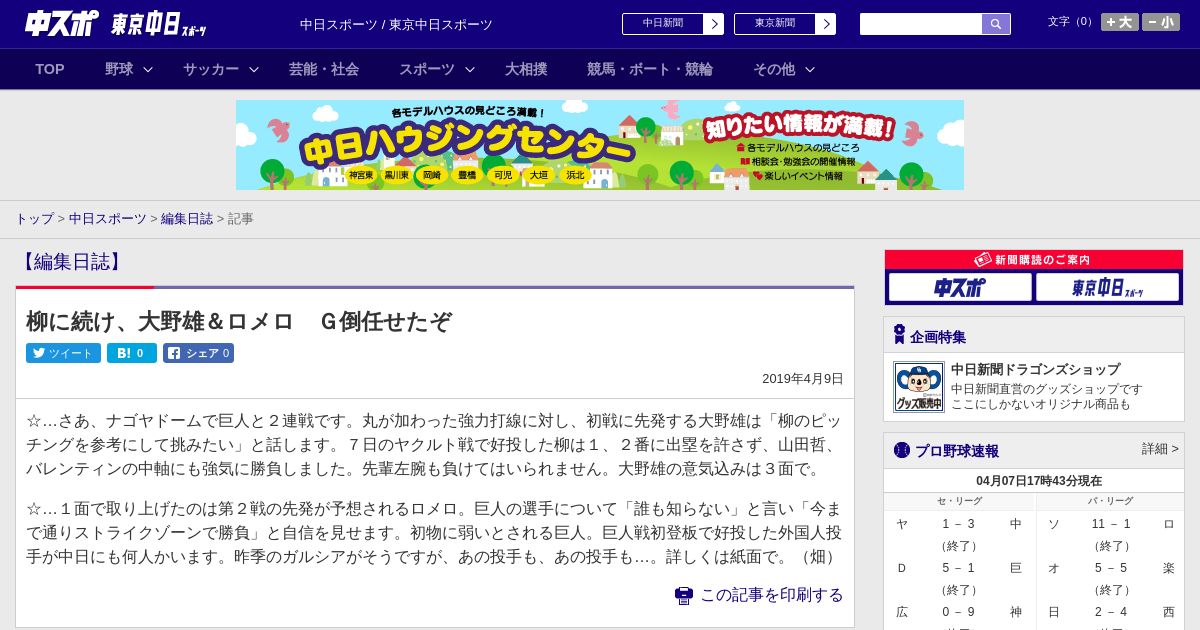This screenshot has width=1200, height=630.
Task: Click the プロ野球速報 baseball icon
Action: coord(901,450)
